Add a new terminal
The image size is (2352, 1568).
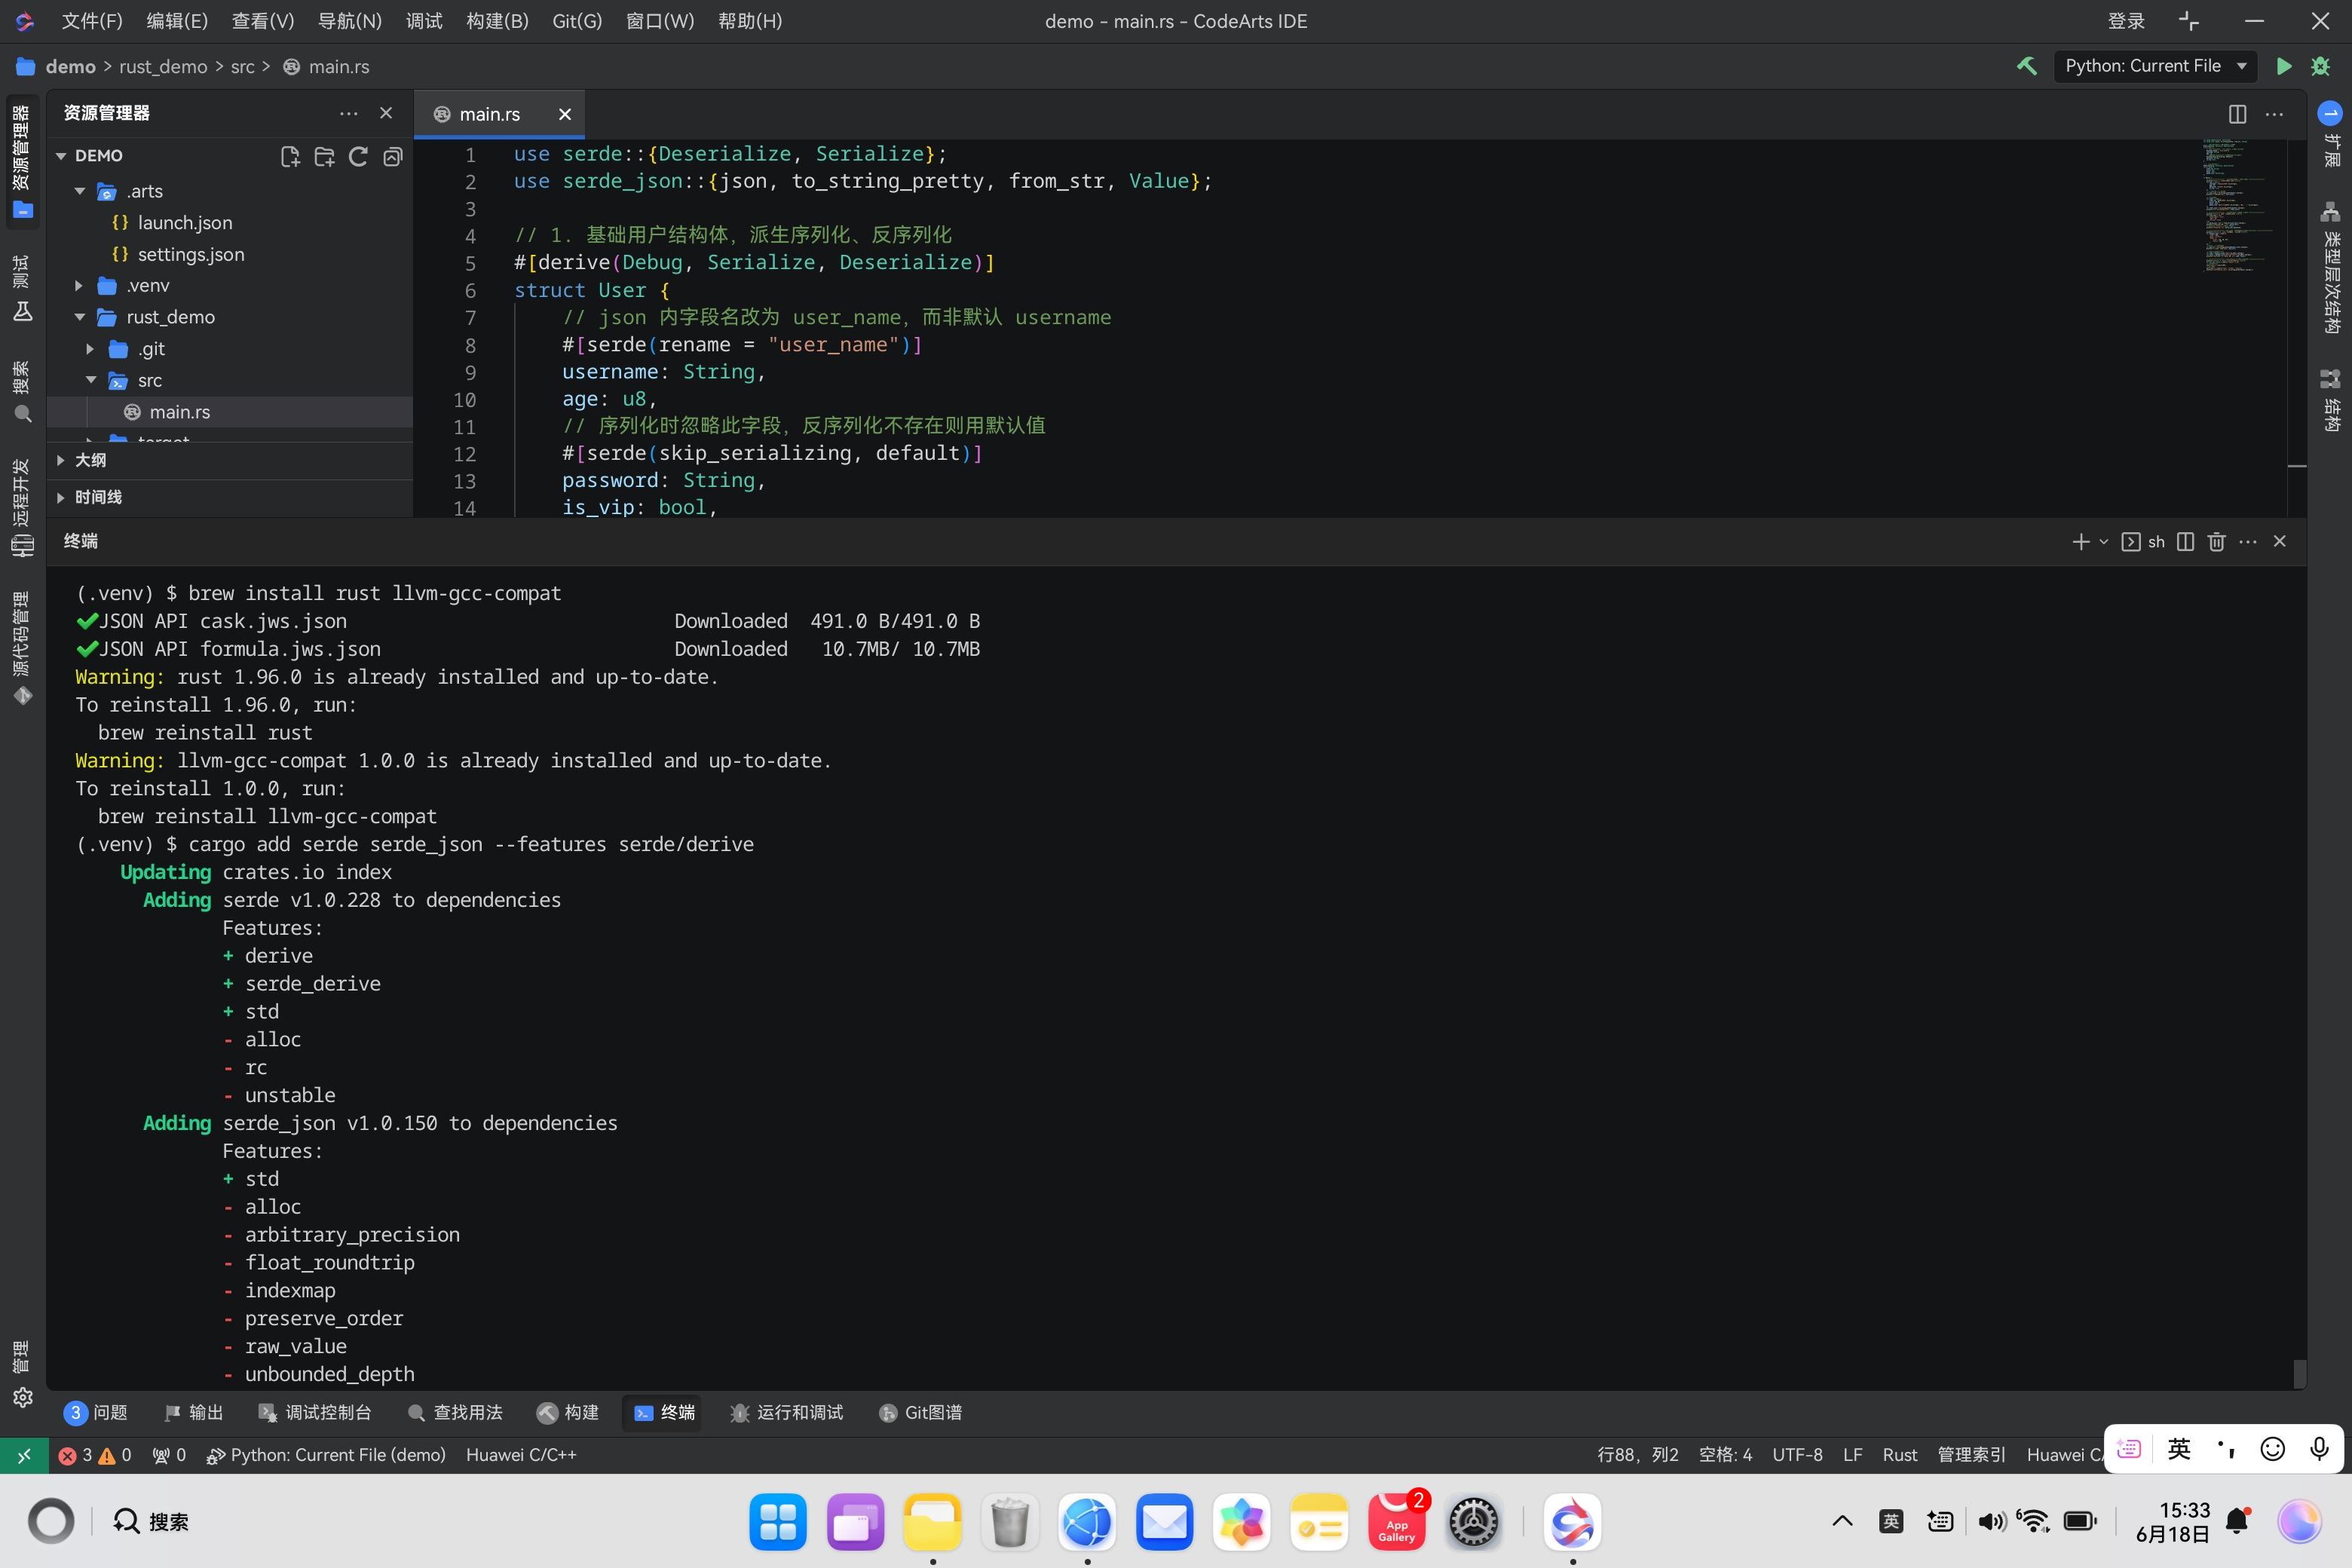(2081, 541)
